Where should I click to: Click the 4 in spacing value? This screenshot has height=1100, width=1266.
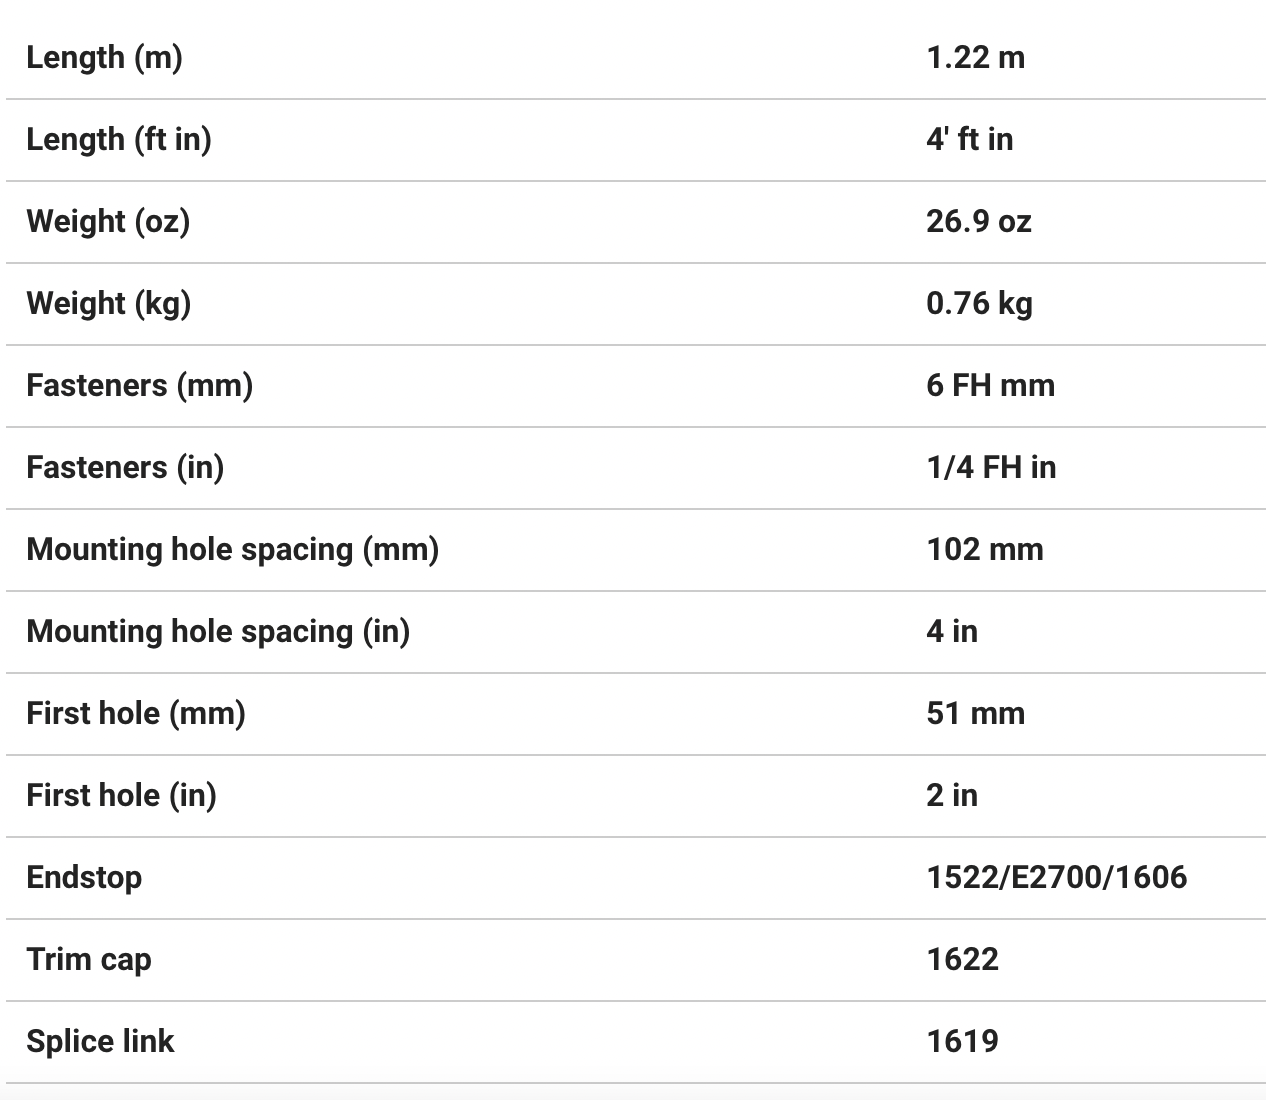(x=951, y=632)
